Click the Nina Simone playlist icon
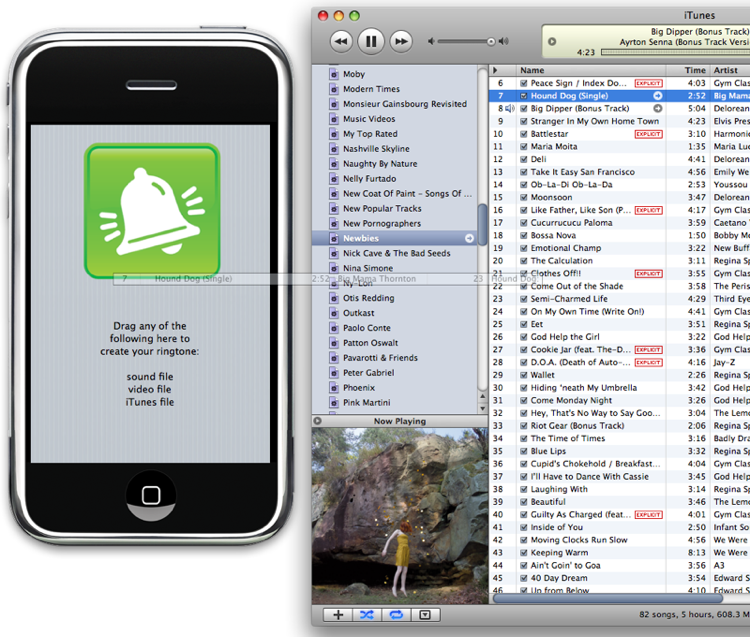The image size is (750, 637). (334, 269)
